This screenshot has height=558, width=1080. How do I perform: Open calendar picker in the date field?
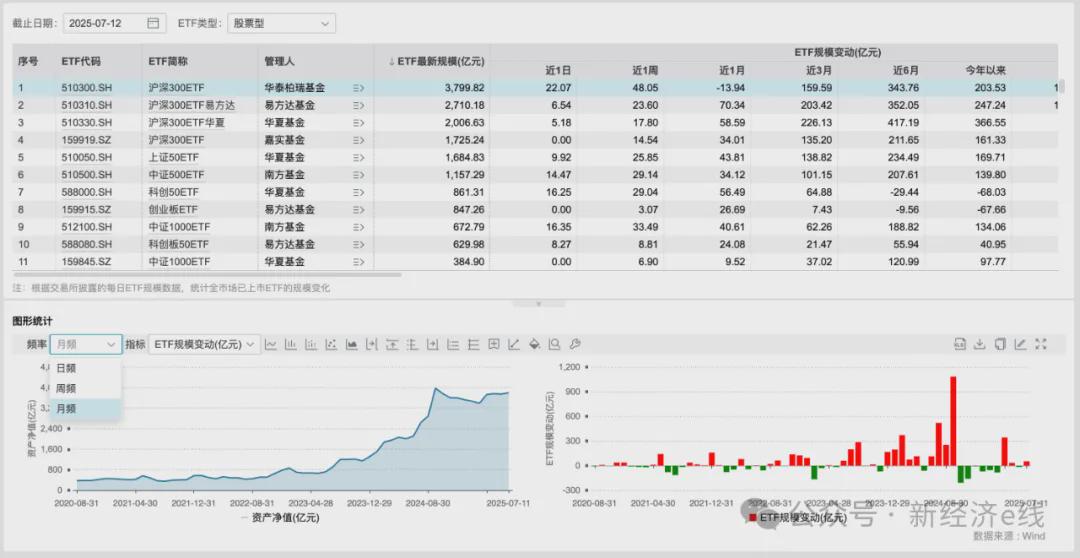(153, 23)
